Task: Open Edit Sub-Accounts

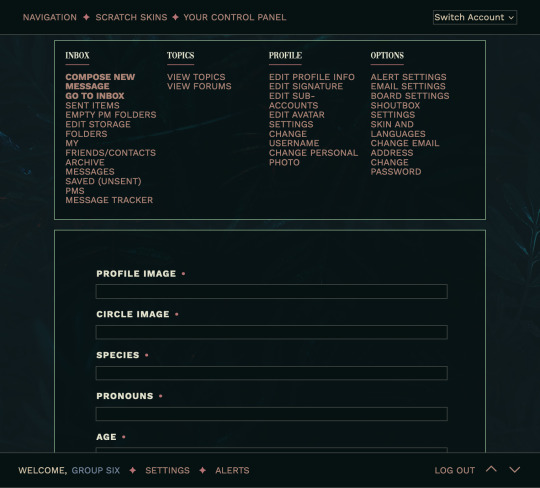Action: [x=293, y=101]
